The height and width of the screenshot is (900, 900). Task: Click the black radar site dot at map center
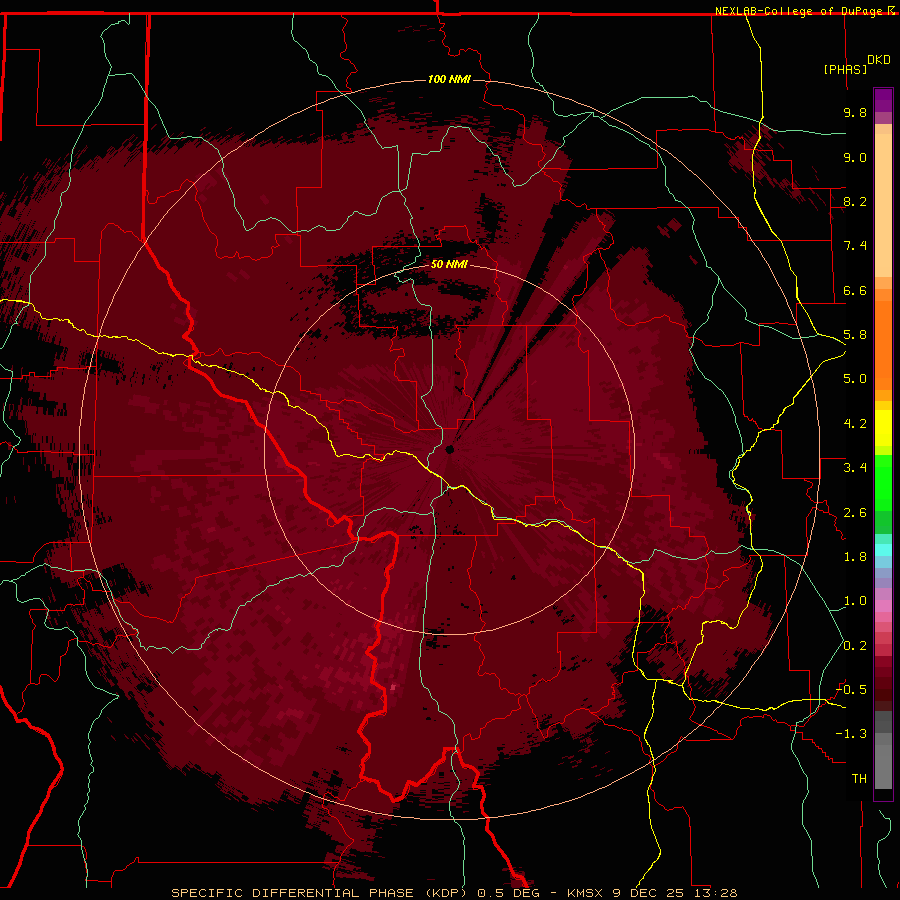[x=450, y=449]
